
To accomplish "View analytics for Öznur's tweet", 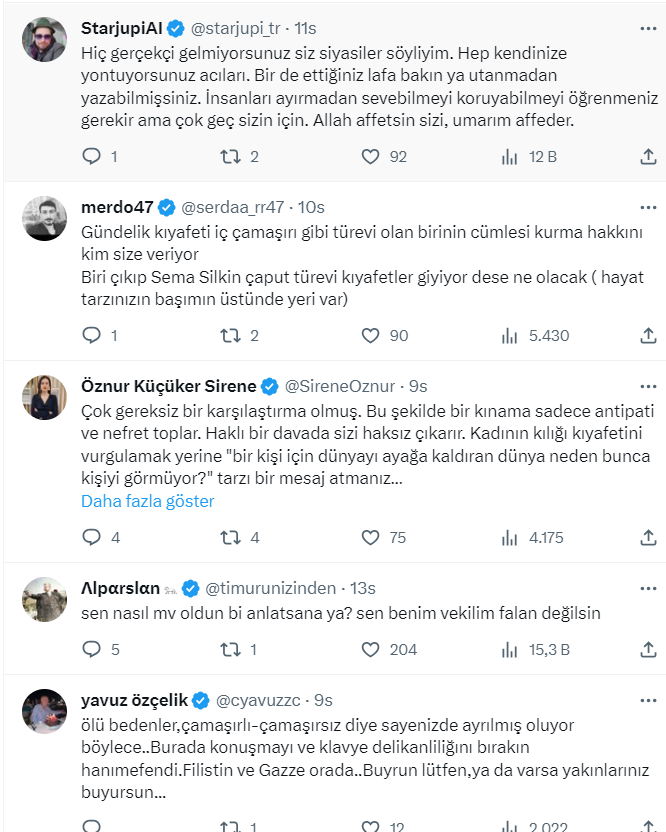I will pos(509,537).
